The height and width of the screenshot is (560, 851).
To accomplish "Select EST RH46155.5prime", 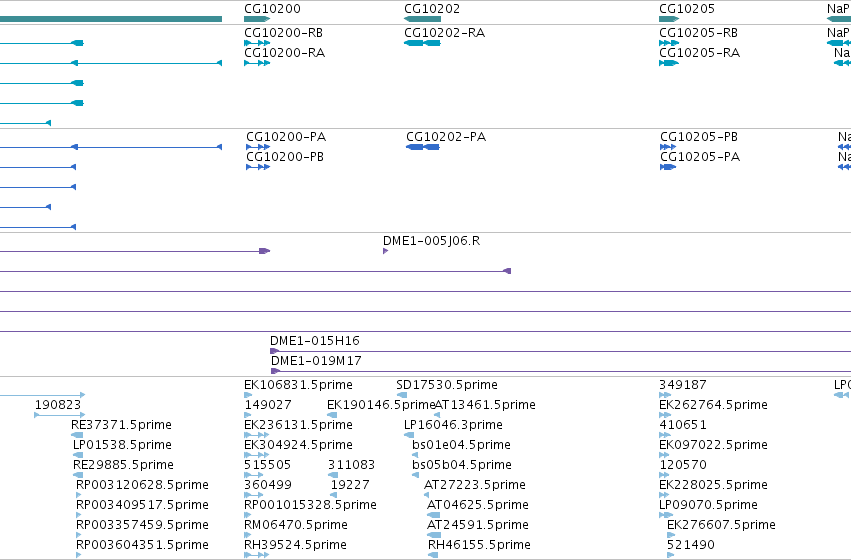I will click(479, 545).
